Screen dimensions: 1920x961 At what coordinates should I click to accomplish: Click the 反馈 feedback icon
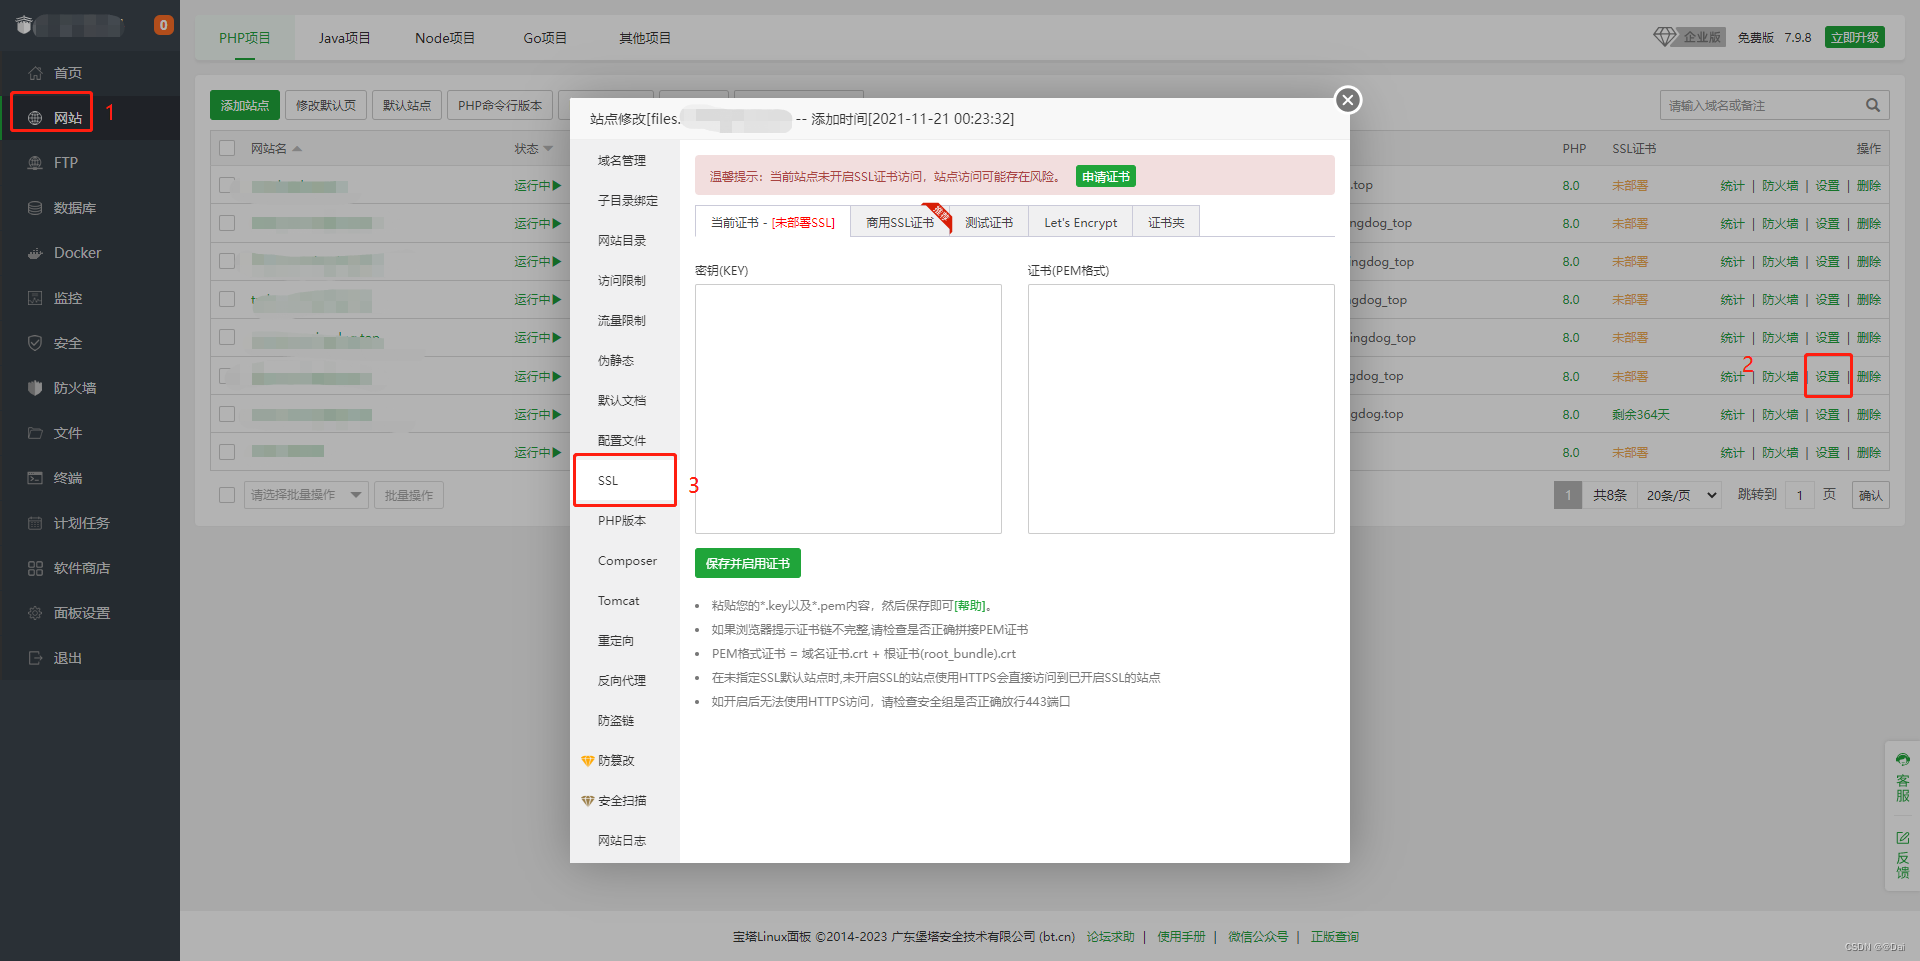point(1902,838)
